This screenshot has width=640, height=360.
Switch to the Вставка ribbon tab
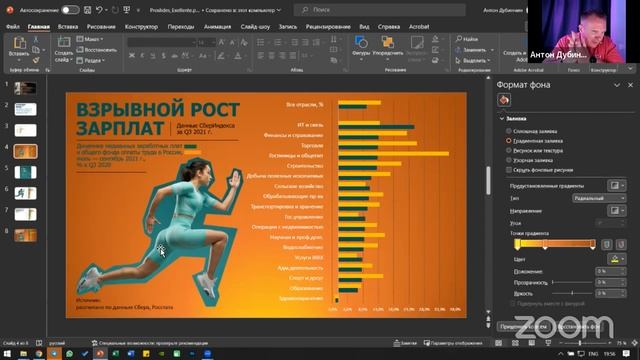68,27
